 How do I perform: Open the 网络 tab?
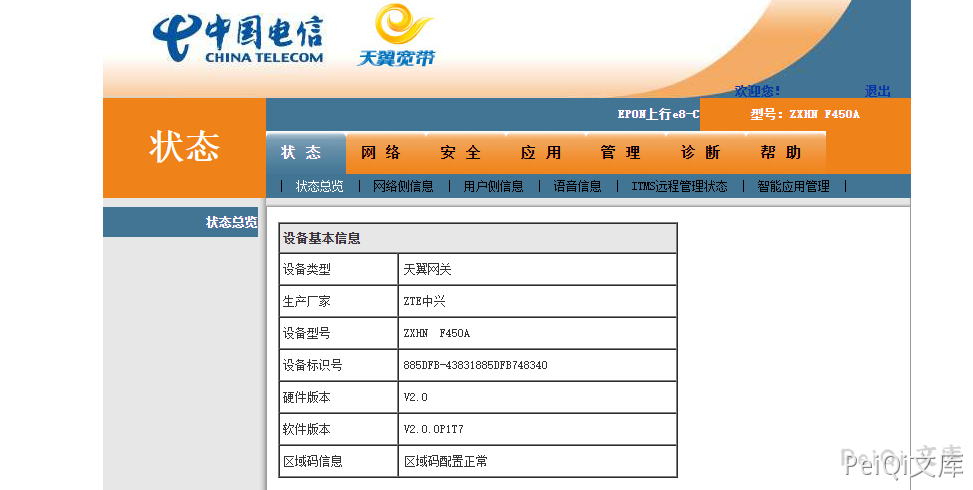click(x=381, y=153)
